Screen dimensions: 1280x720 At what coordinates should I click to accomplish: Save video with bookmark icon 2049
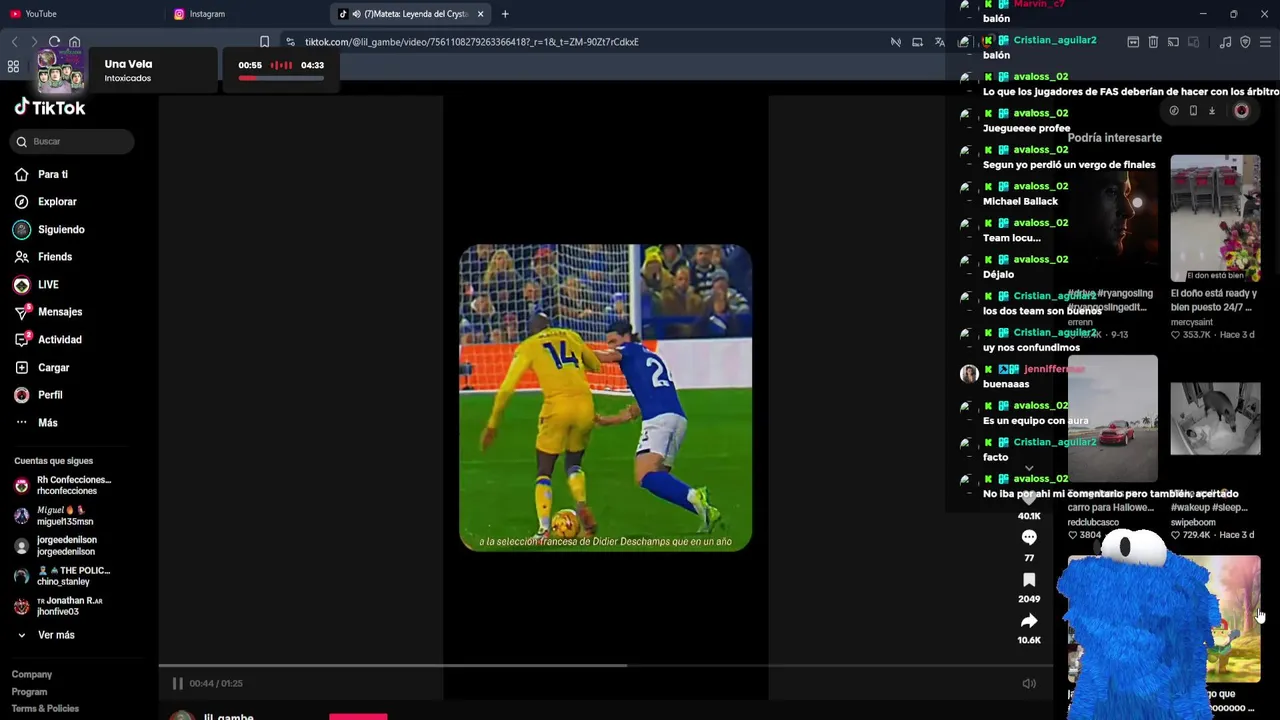click(x=1029, y=580)
